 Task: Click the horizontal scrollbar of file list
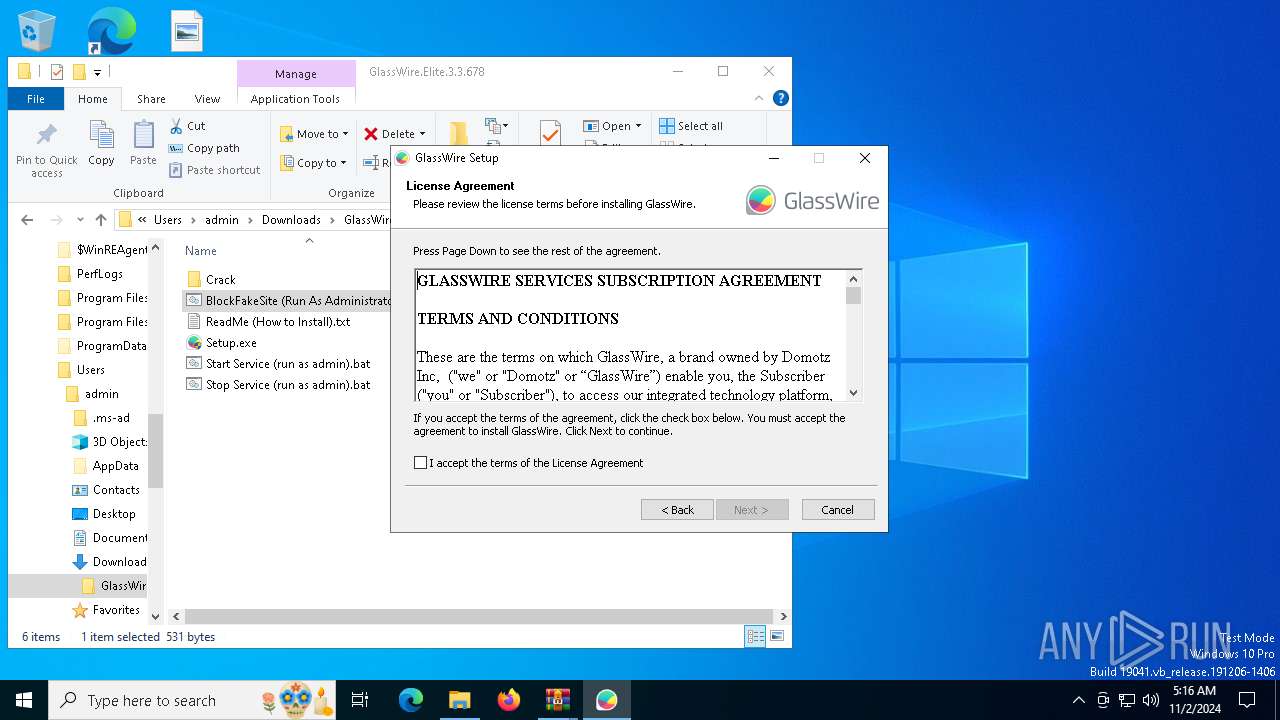(479, 617)
